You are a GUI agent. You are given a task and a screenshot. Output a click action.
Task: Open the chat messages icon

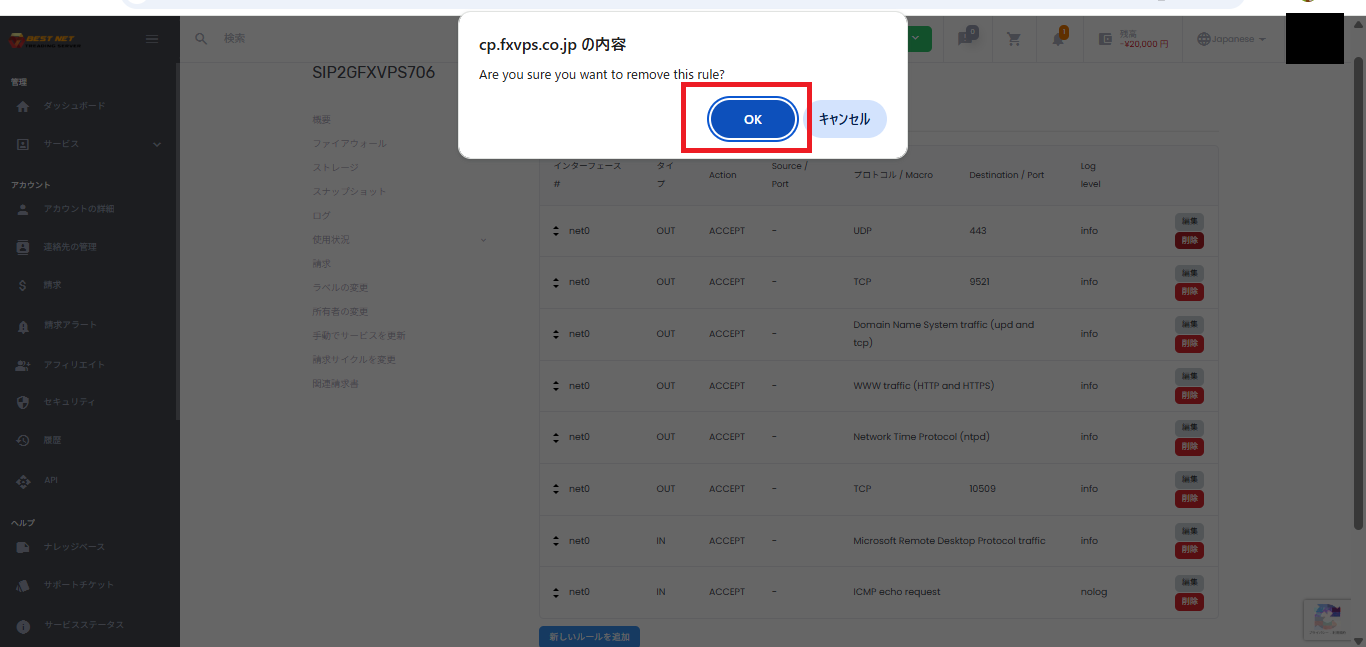tap(965, 39)
